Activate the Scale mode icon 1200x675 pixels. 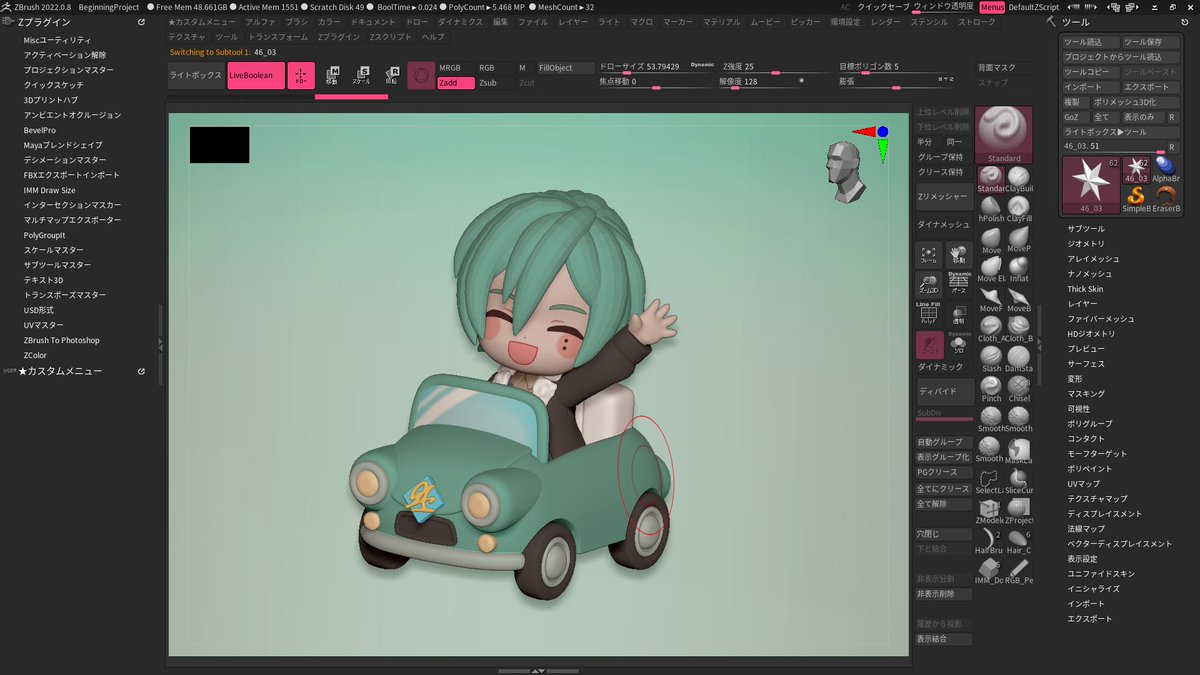(362, 76)
